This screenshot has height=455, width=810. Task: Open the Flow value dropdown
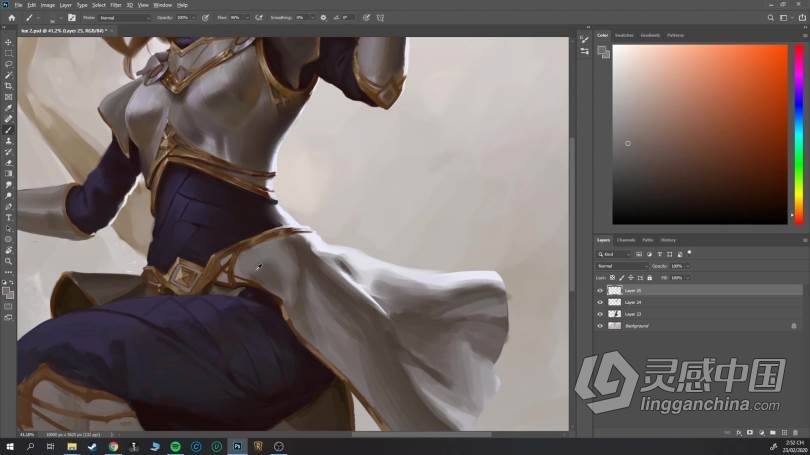[246, 18]
